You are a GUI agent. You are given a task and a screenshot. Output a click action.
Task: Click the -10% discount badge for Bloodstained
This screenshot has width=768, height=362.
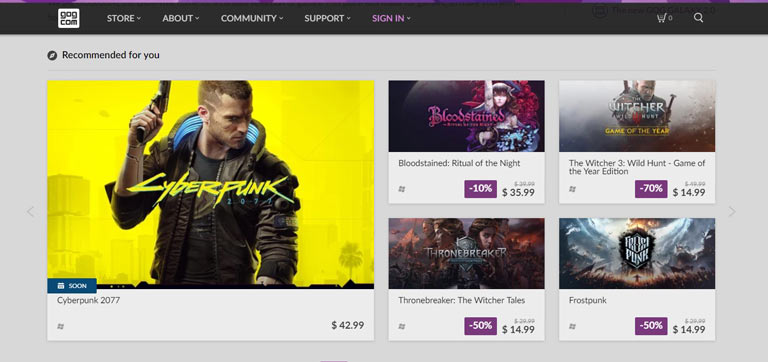click(x=480, y=189)
